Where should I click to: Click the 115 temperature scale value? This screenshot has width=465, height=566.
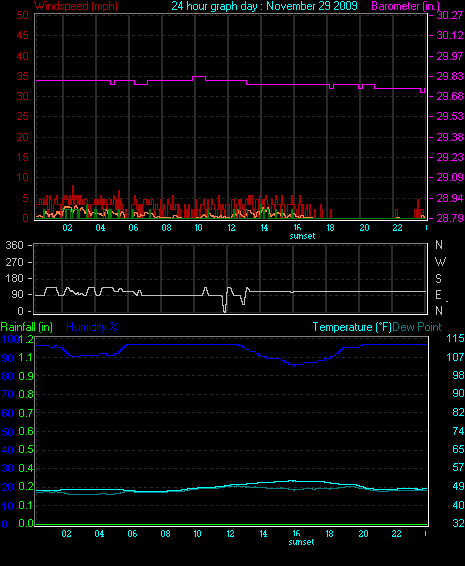[x=455, y=338]
